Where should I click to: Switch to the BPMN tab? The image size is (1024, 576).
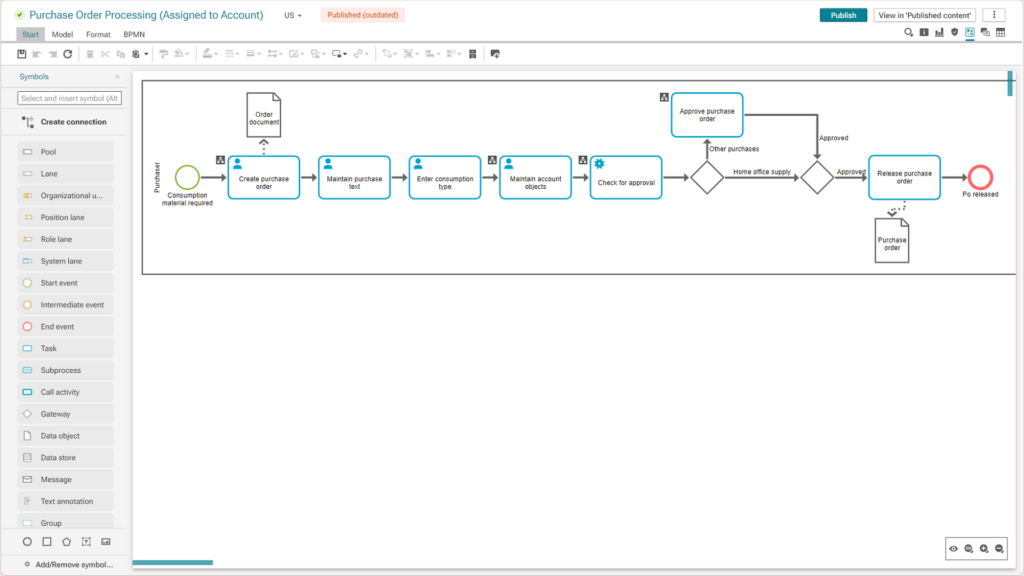pyautogui.click(x=133, y=34)
